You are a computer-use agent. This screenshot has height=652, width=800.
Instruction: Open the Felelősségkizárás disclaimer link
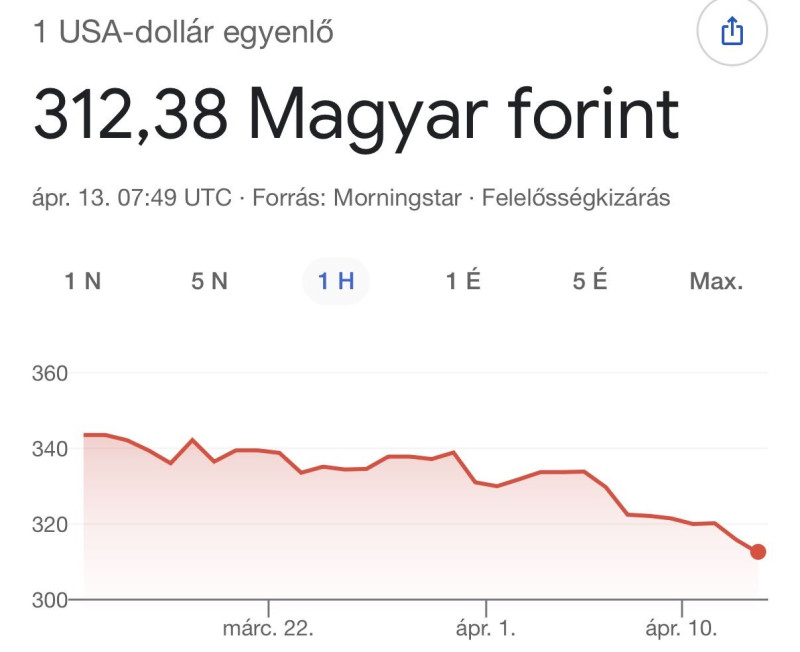tap(576, 198)
